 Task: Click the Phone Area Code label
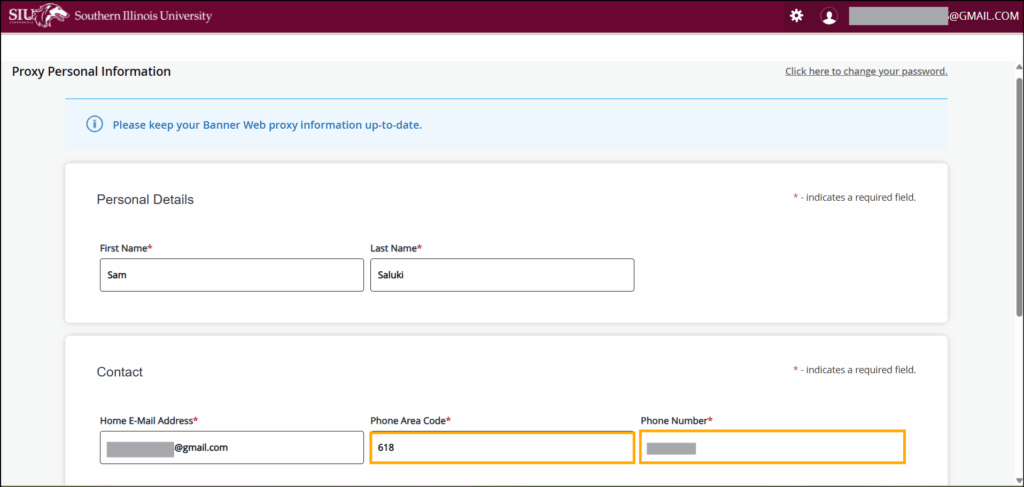tap(410, 421)
